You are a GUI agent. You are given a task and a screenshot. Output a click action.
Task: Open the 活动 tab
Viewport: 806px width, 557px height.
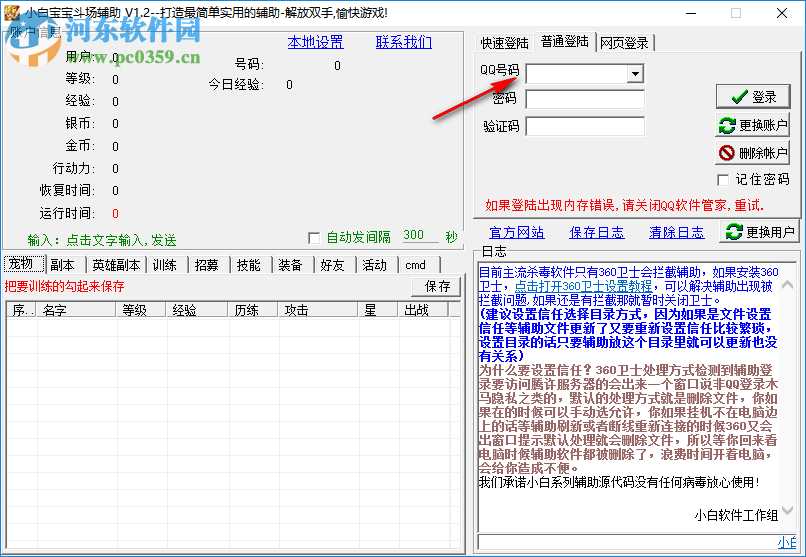click(374, 265)
